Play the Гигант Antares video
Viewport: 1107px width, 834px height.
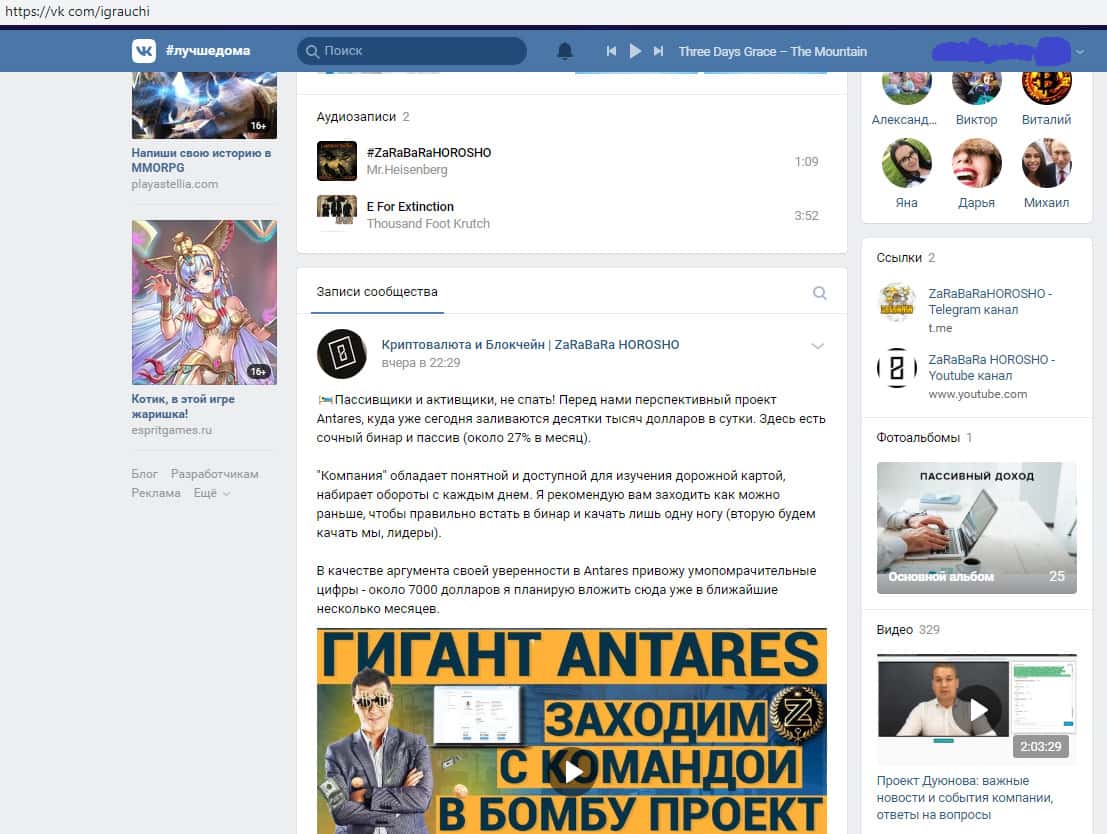572,771
